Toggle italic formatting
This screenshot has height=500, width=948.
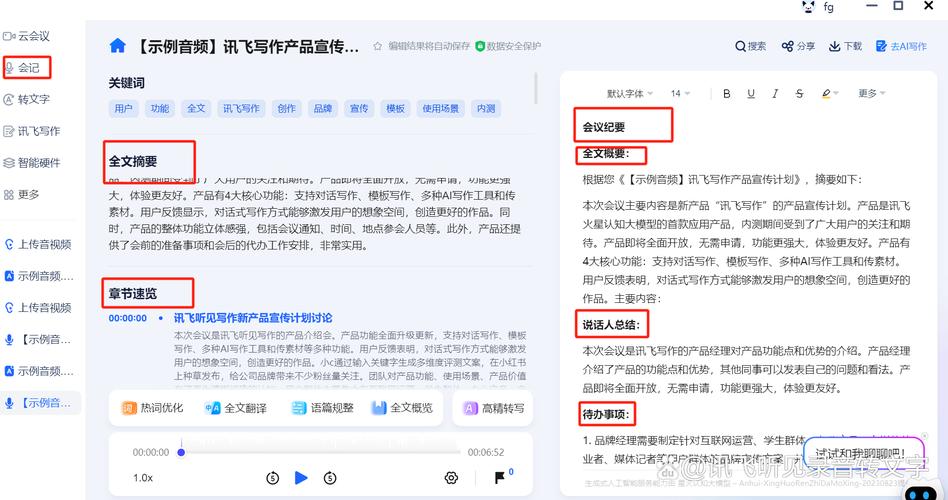(x=774, y=94)
